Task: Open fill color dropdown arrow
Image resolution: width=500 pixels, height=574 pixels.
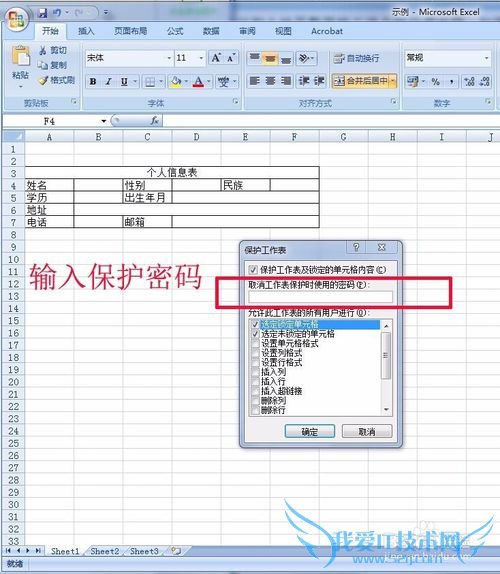Action: point(186,81)
